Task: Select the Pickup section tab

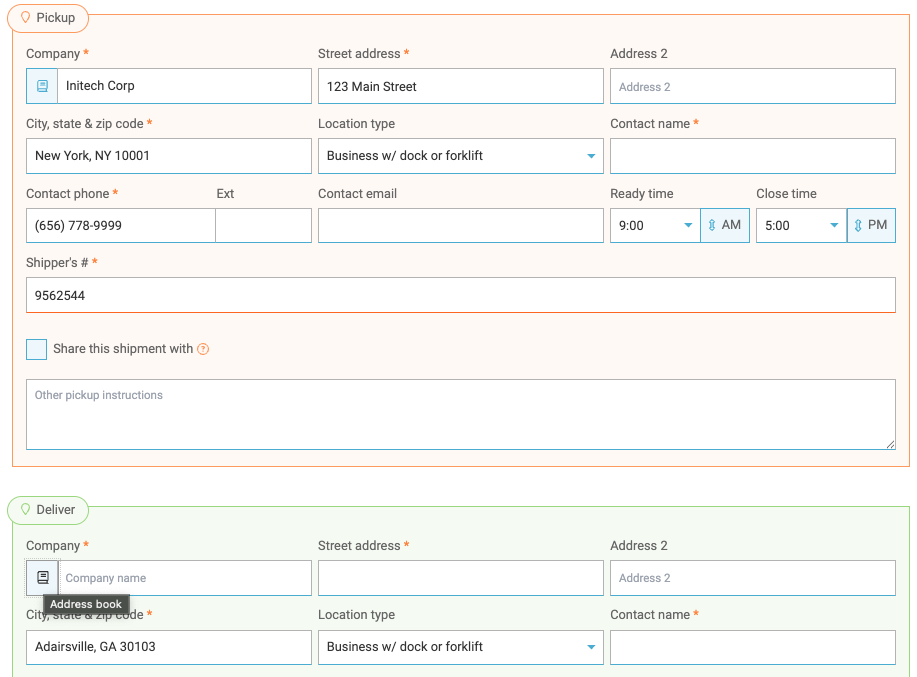Action: coord(48,17)
